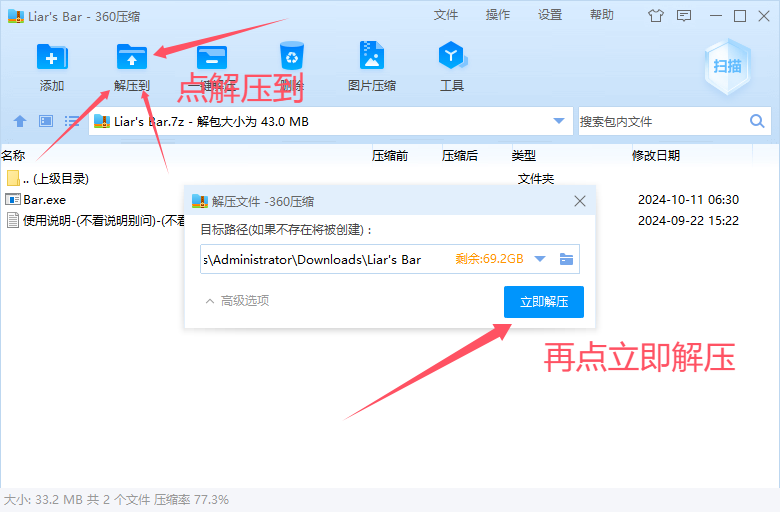
Task: Maximize the 360压缩 window
Action: (740, 16)
